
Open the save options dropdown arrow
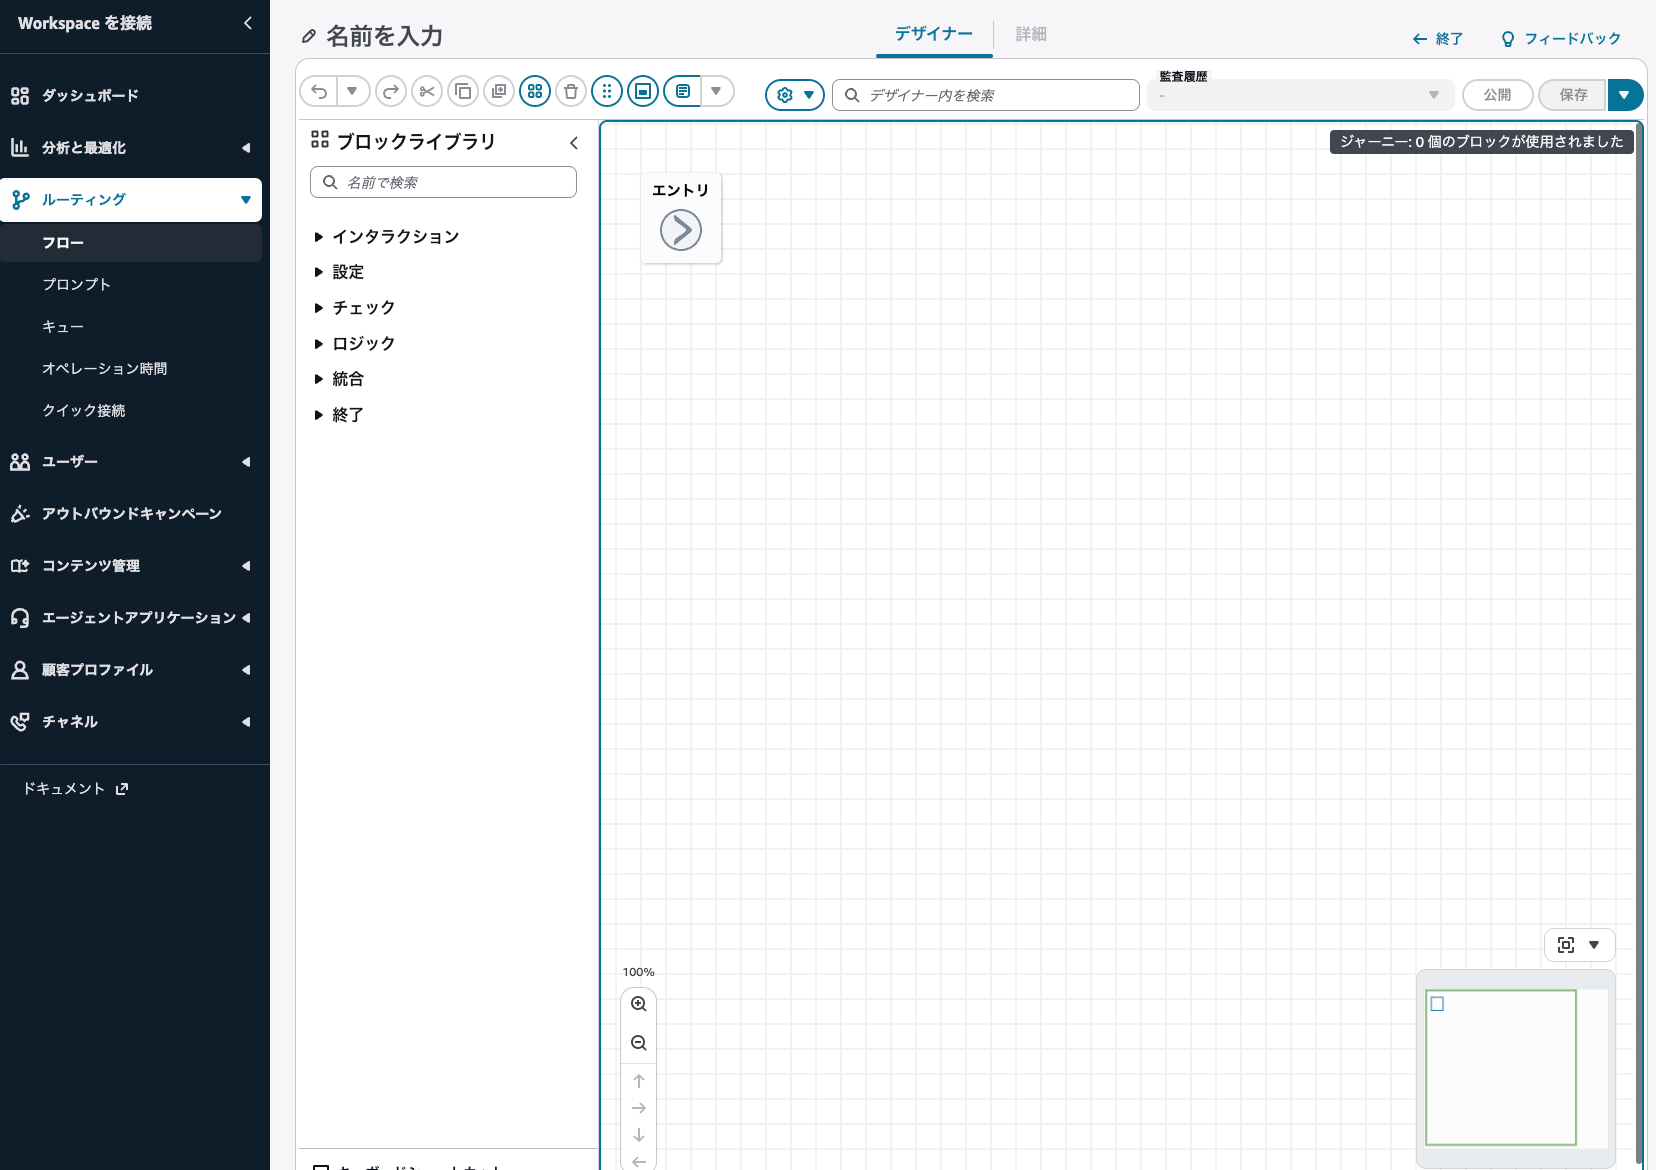(x=1625, y=95)
